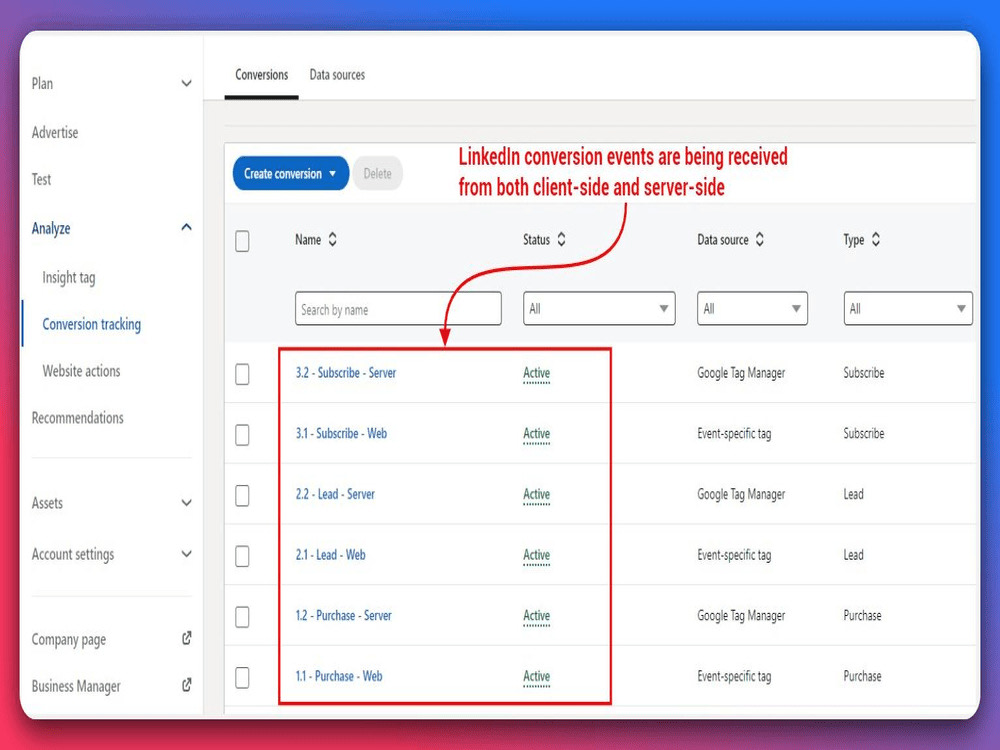Click Active status of 2.1 - Lead - Web
The height and width of the screenshot is (750, 1000).
[536, 555]
